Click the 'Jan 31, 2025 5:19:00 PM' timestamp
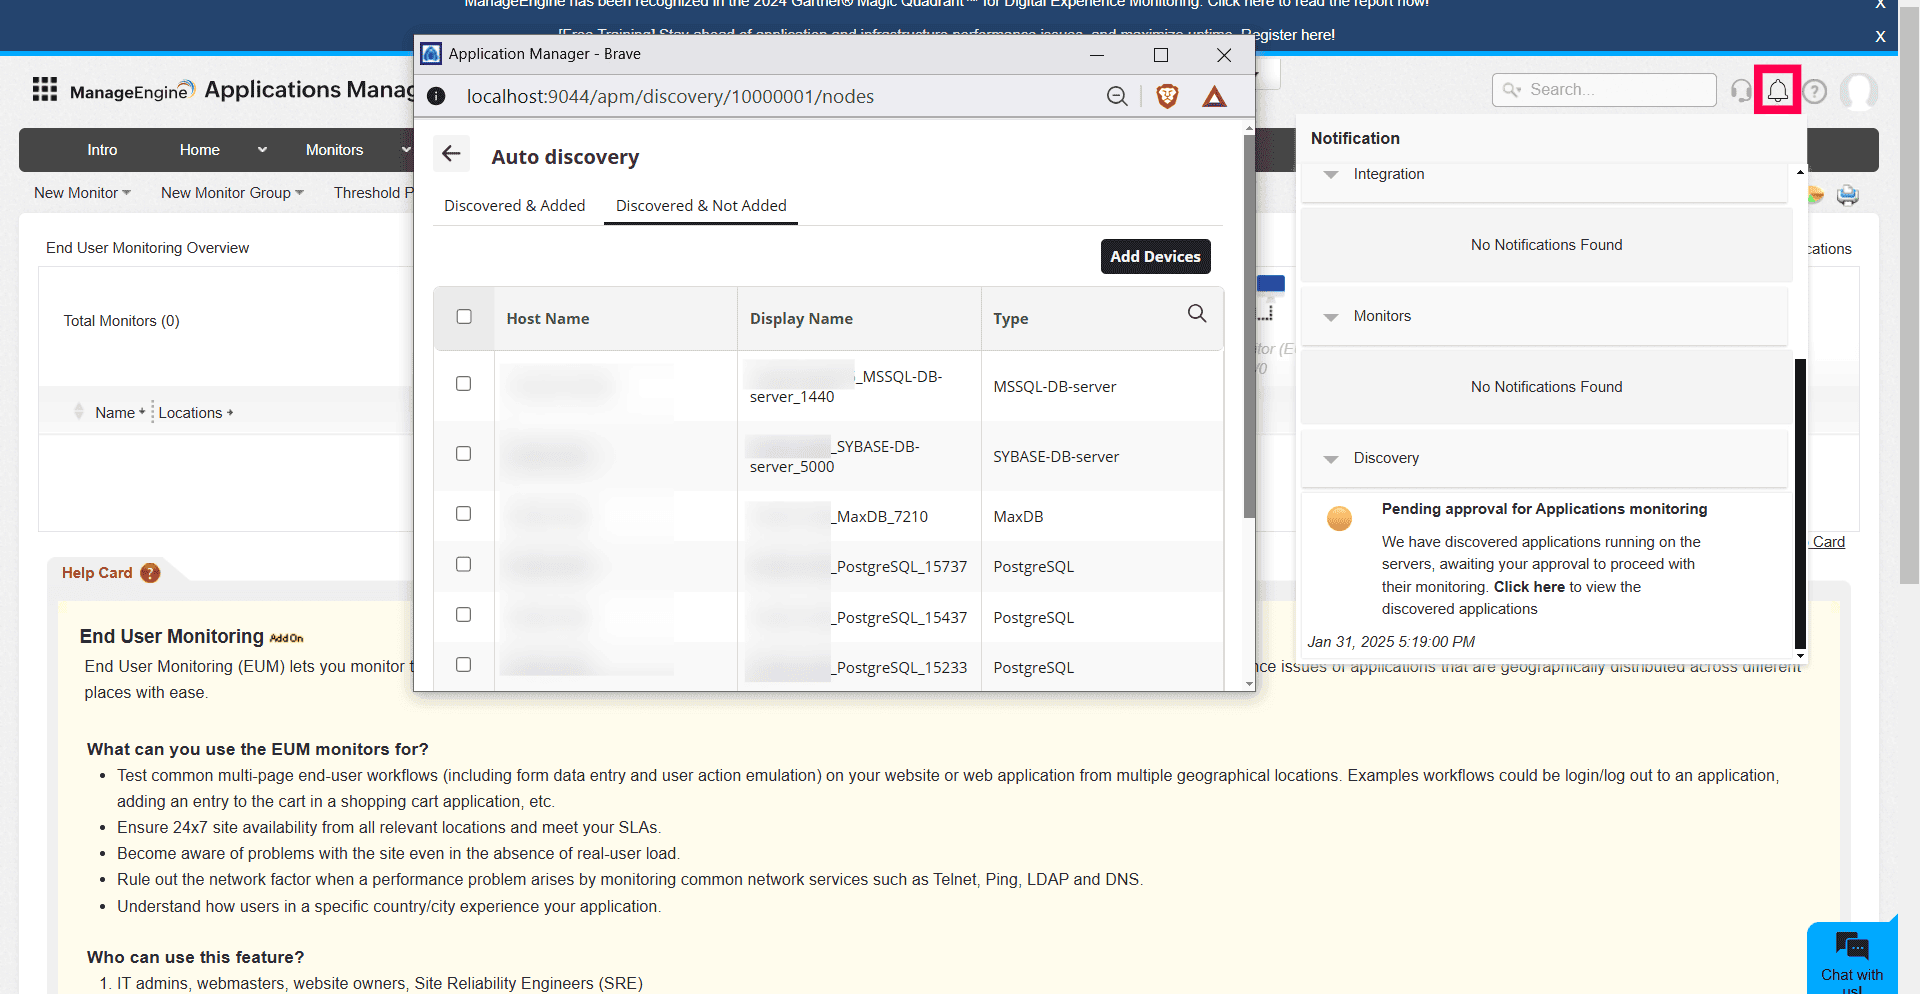Viewport: 1920px width, 994px height. [1391, 642]
